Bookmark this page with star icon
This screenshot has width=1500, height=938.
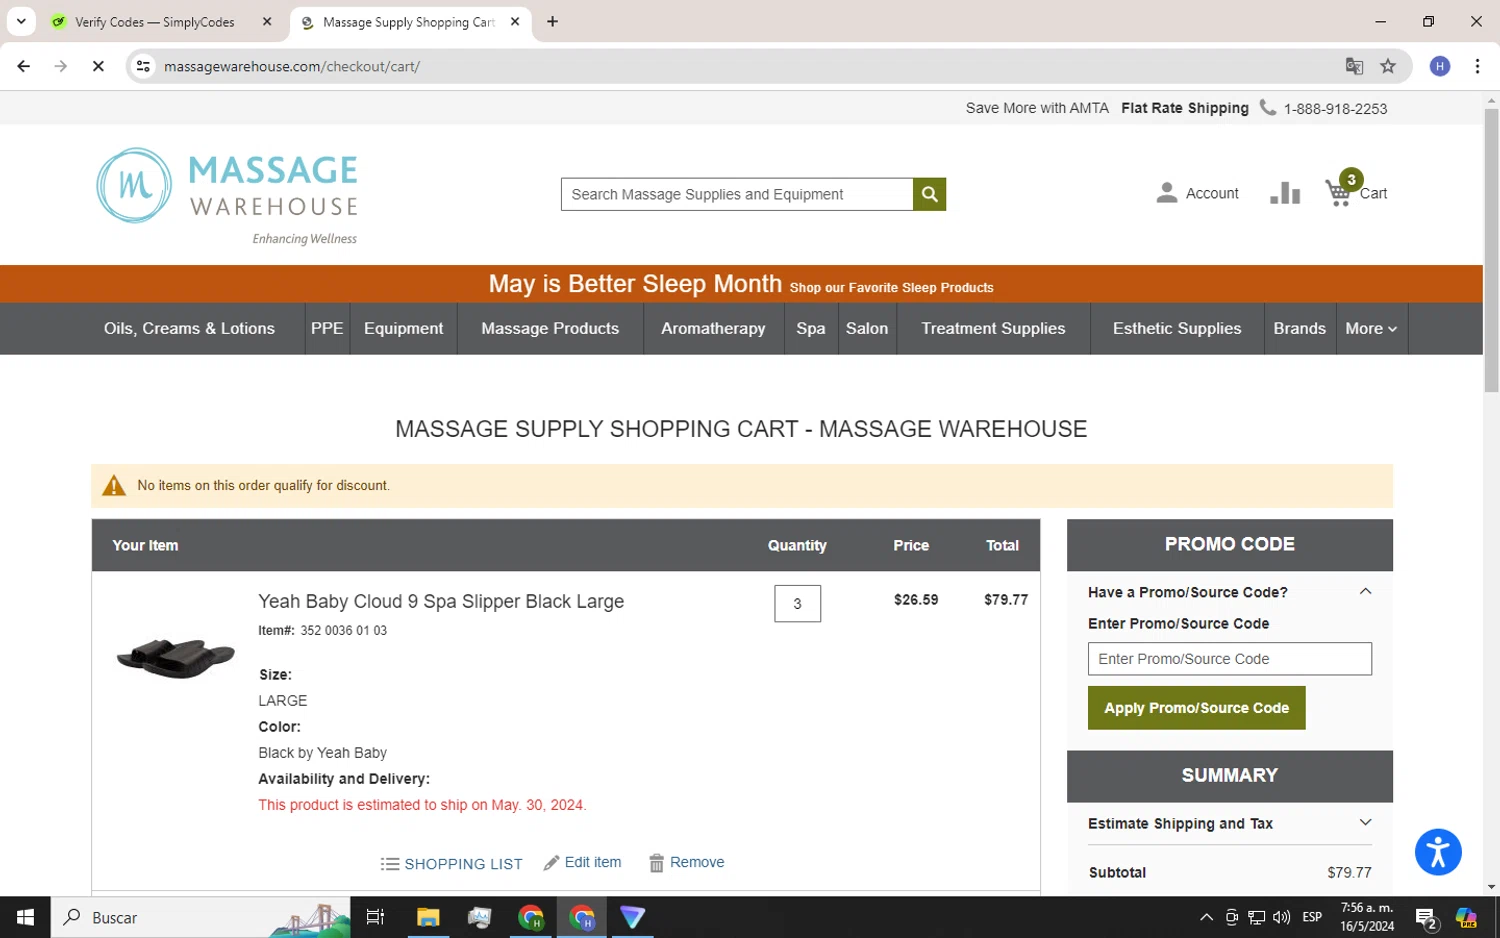(1388, 66)
